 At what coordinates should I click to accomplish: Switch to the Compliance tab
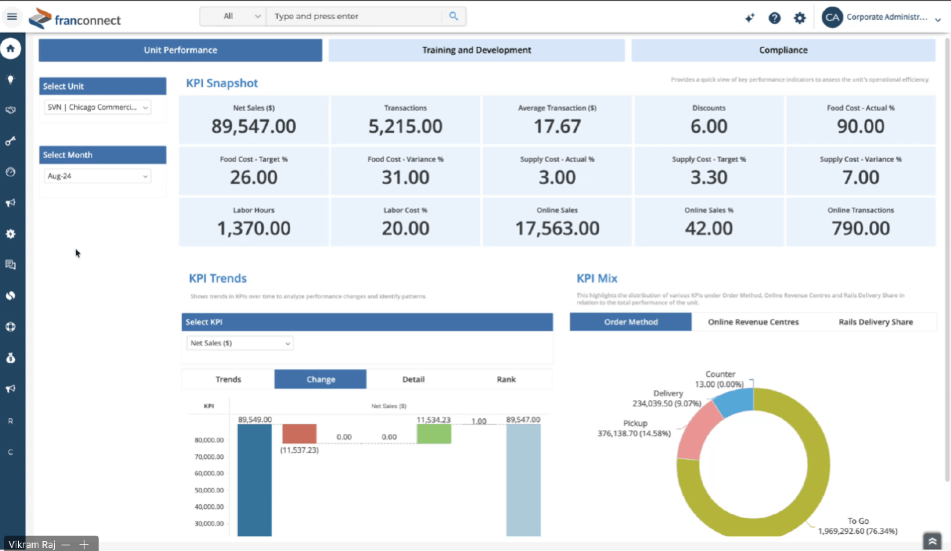click(782, 50)
